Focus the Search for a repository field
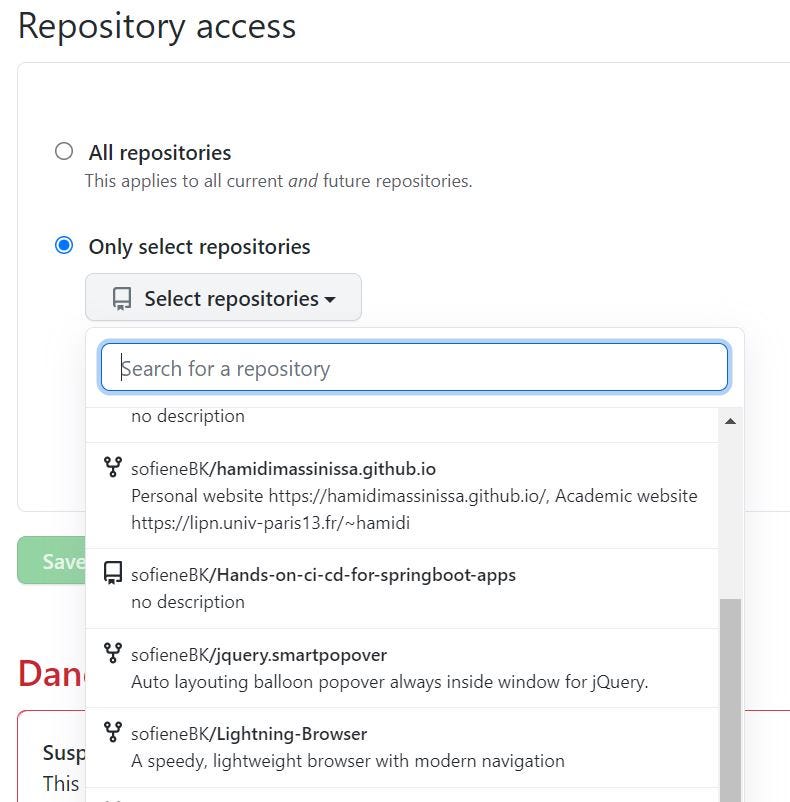The image size is (790, 802). 414,368
